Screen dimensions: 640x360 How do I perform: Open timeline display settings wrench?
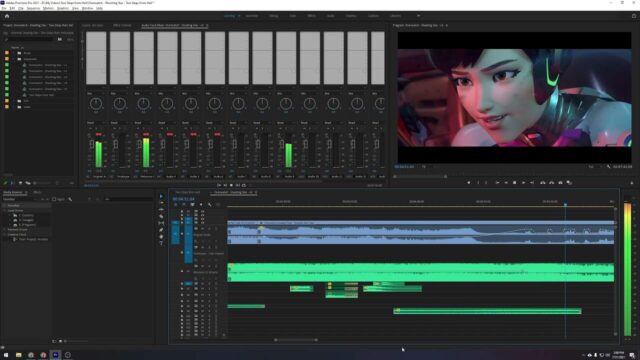point(210,204)
